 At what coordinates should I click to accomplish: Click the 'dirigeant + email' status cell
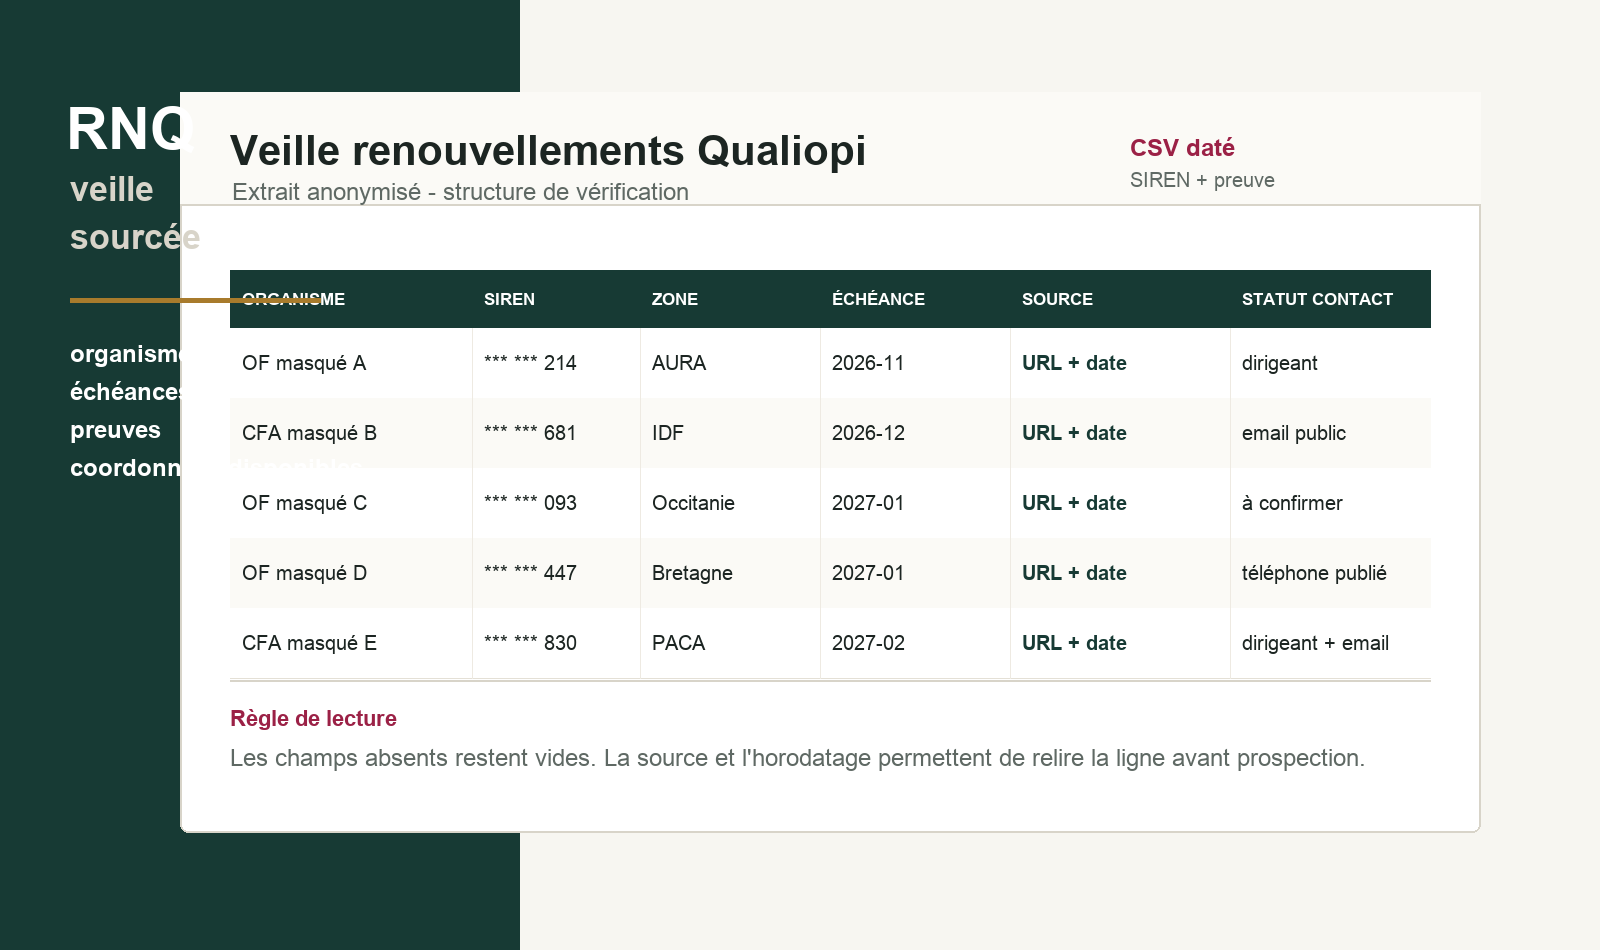(x=1330, y=643)
